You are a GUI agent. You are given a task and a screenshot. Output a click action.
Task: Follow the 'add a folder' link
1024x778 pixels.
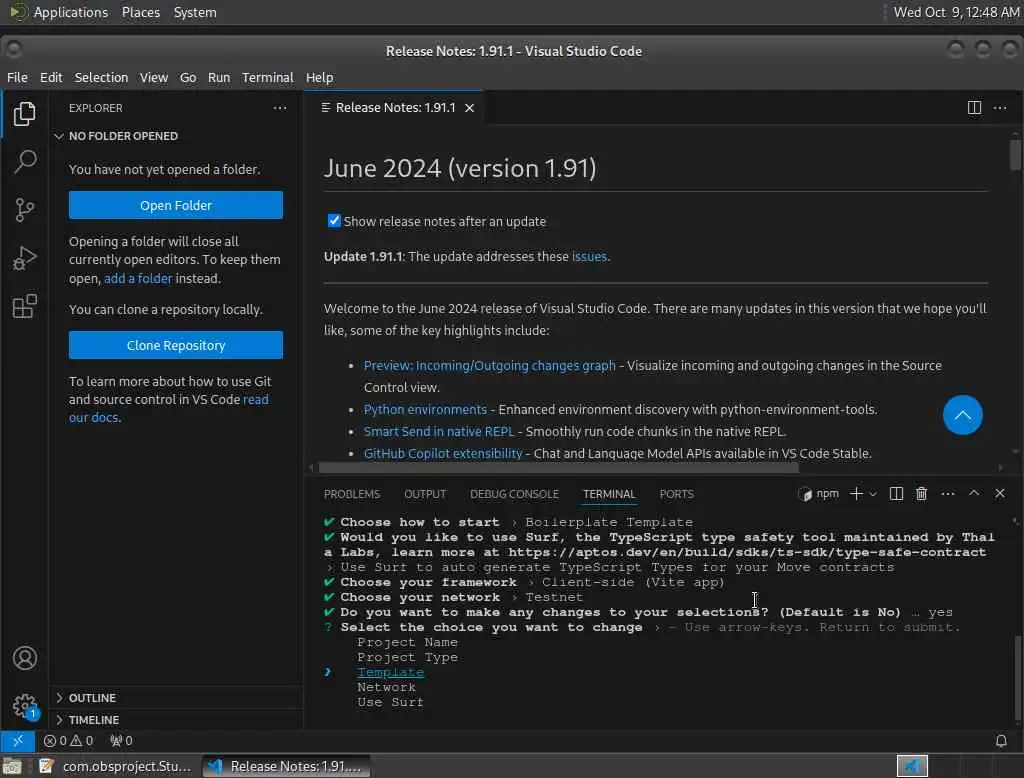click(x=138, y=278)
